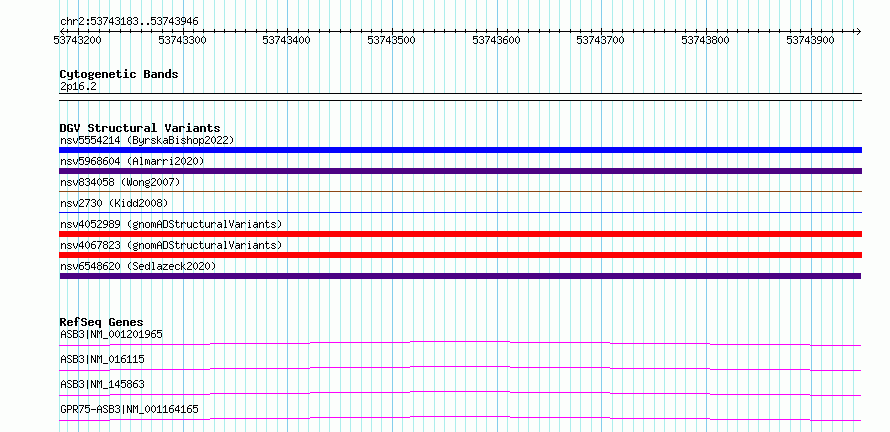Open the Cytogenetic Bands track title
Screen dimensions: 890x432
click(119, 74)
